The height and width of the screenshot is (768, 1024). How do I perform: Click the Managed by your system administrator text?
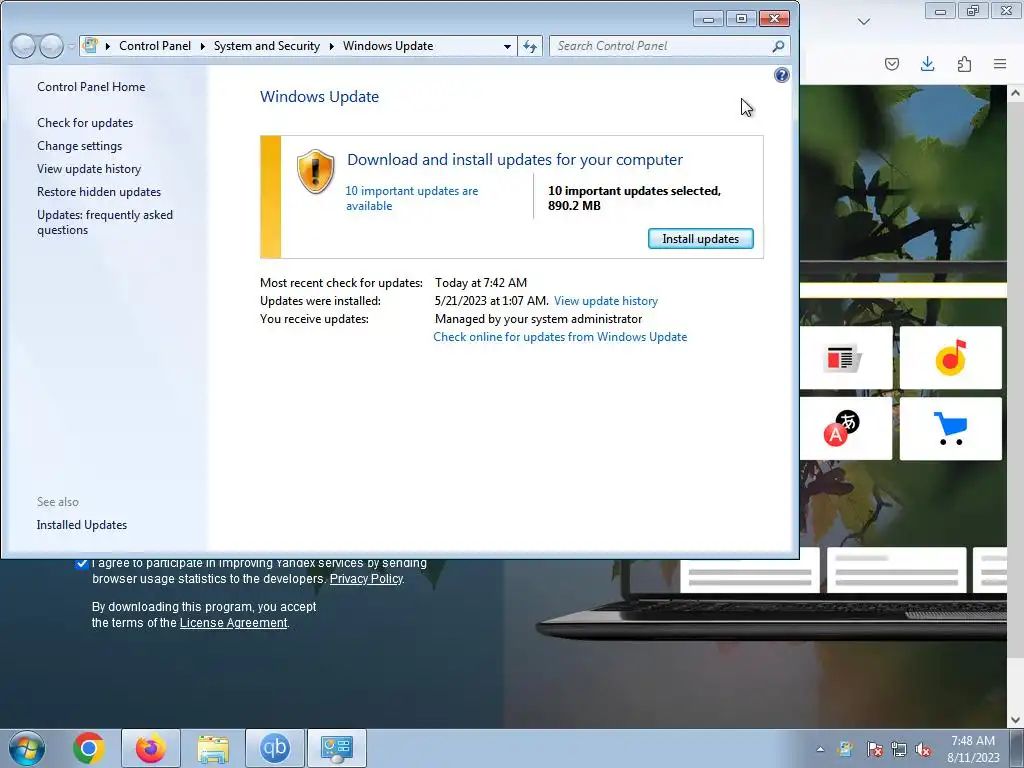click(x=538, y=319)
